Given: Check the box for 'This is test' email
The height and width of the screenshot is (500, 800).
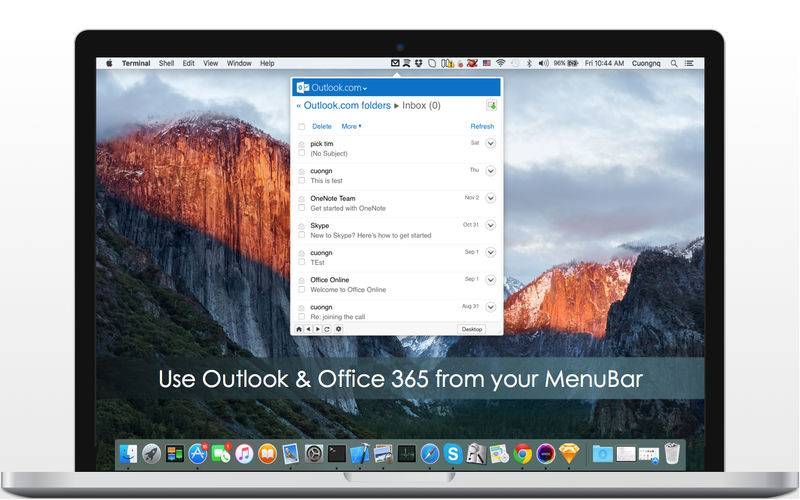Looking at the screenshot, I should [x=302, y=180].
